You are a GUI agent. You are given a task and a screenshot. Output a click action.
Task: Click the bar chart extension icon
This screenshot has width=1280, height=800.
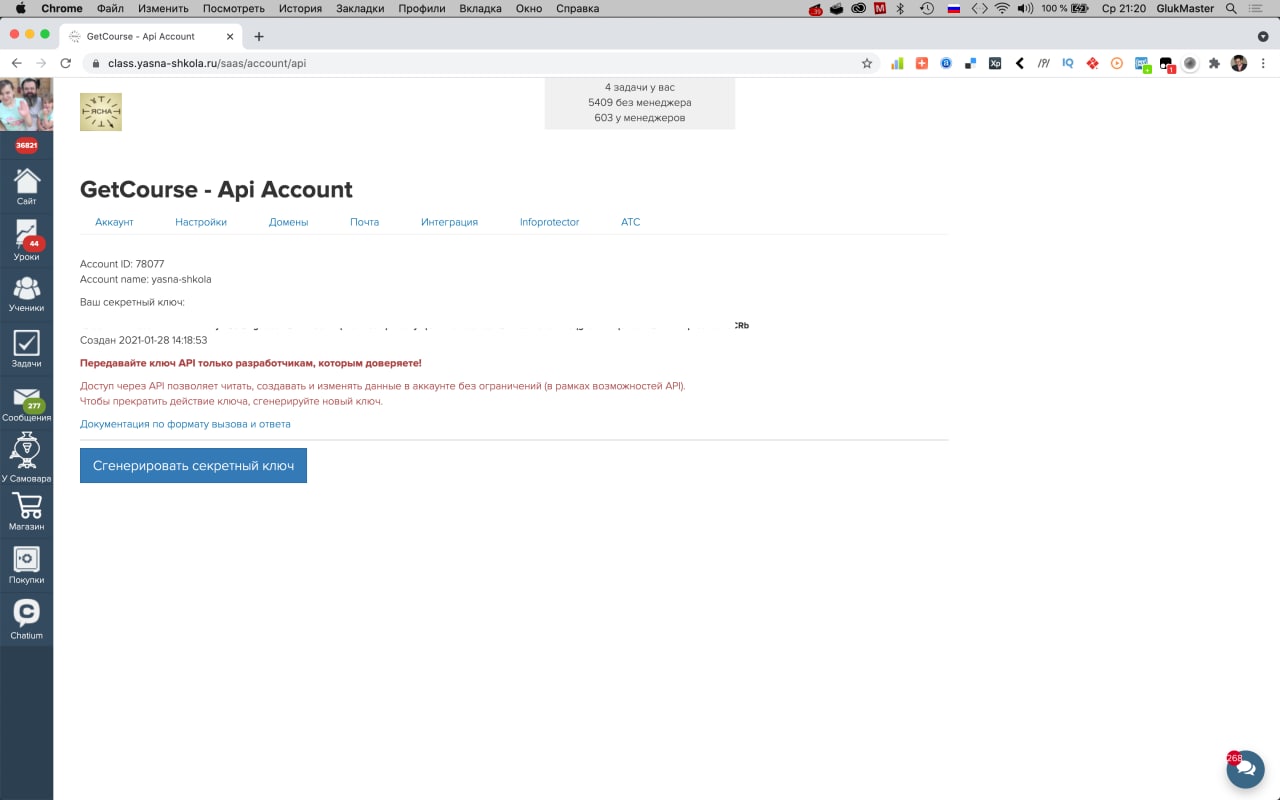897,63
